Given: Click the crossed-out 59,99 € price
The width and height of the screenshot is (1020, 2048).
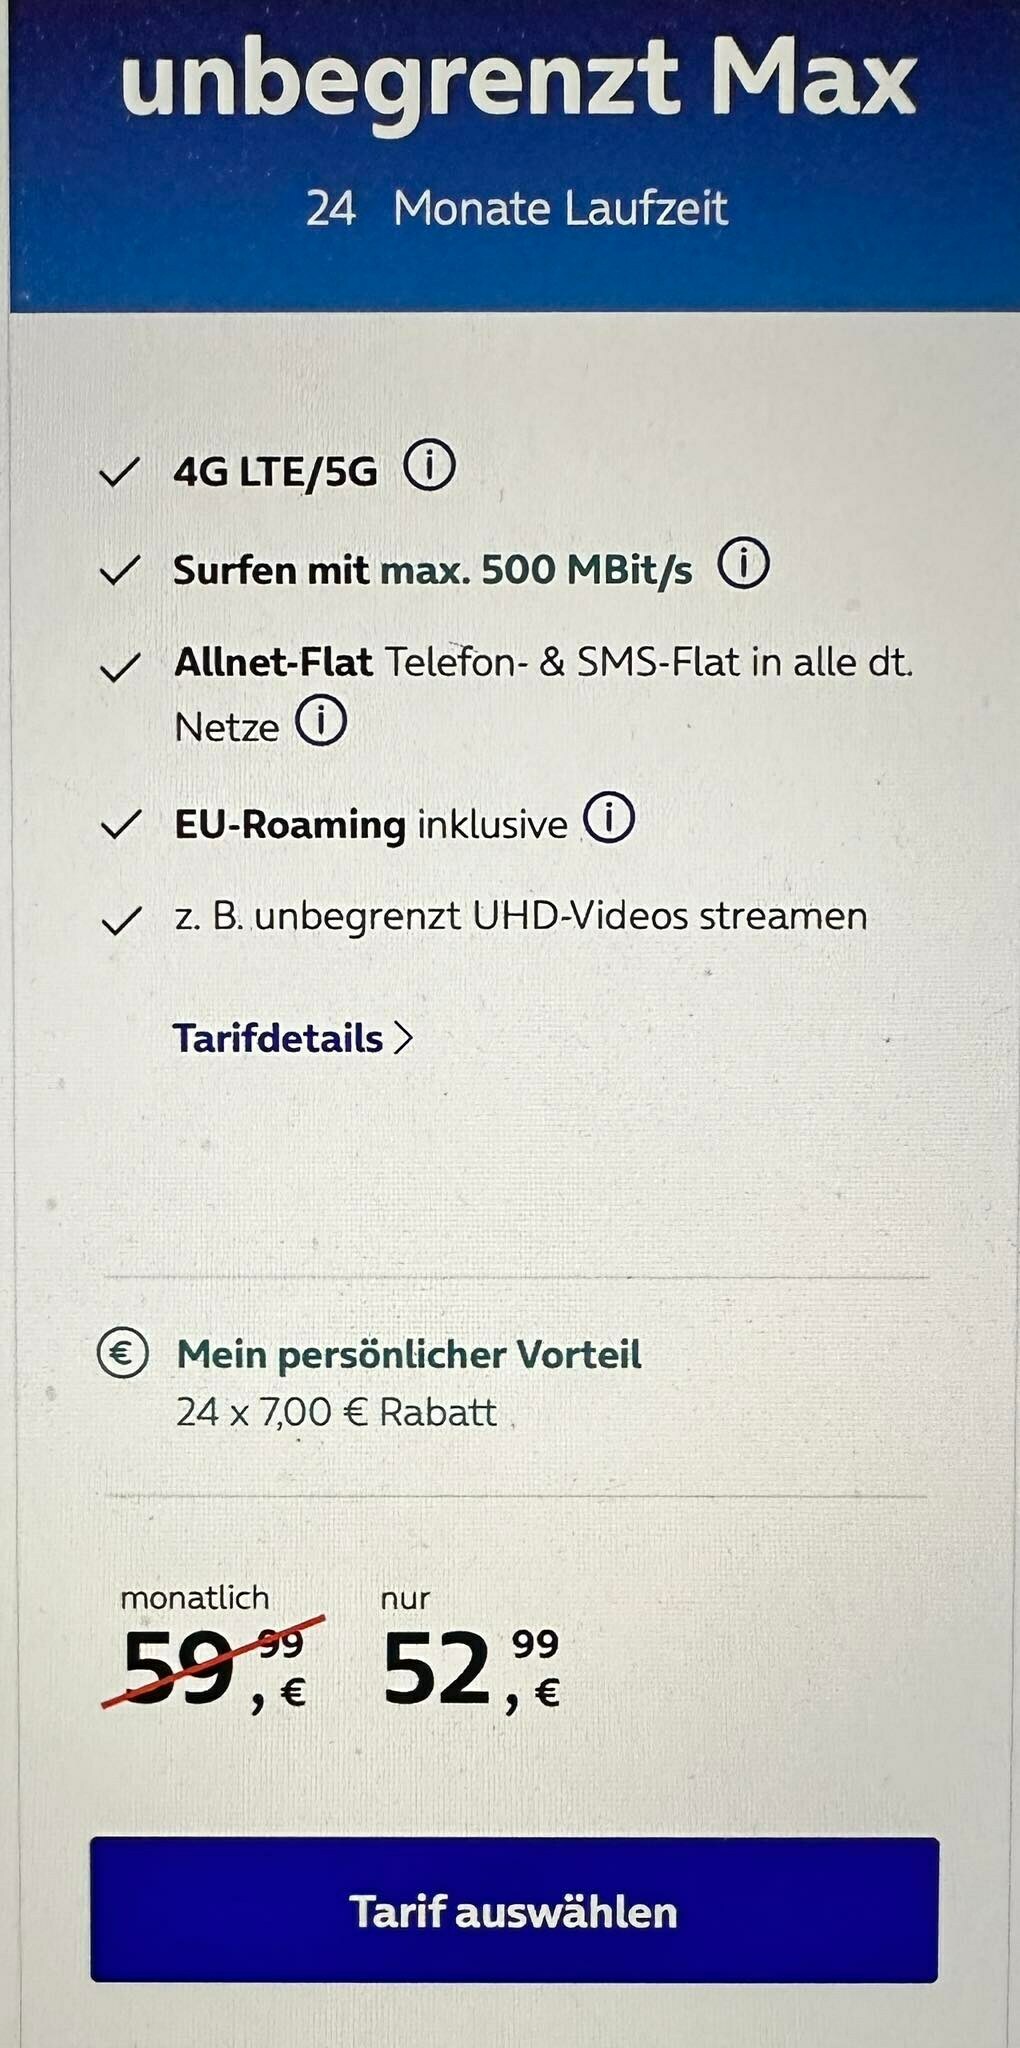Looking at the screenshot, I should coord(213,1668).
